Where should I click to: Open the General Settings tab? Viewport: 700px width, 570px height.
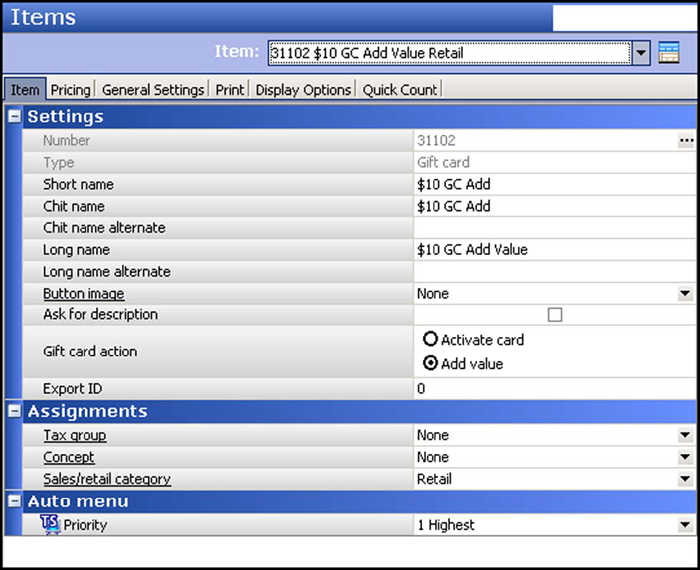[x=153, y=90]
